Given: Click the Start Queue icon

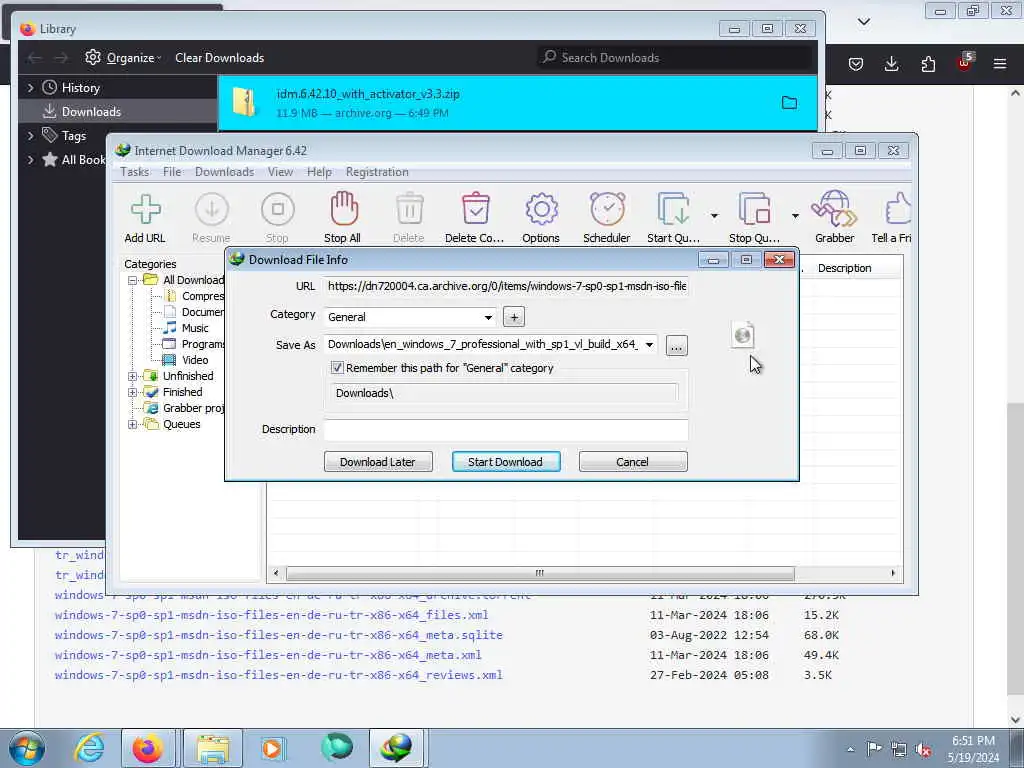Looking at the screenshot, I should 673,210.
